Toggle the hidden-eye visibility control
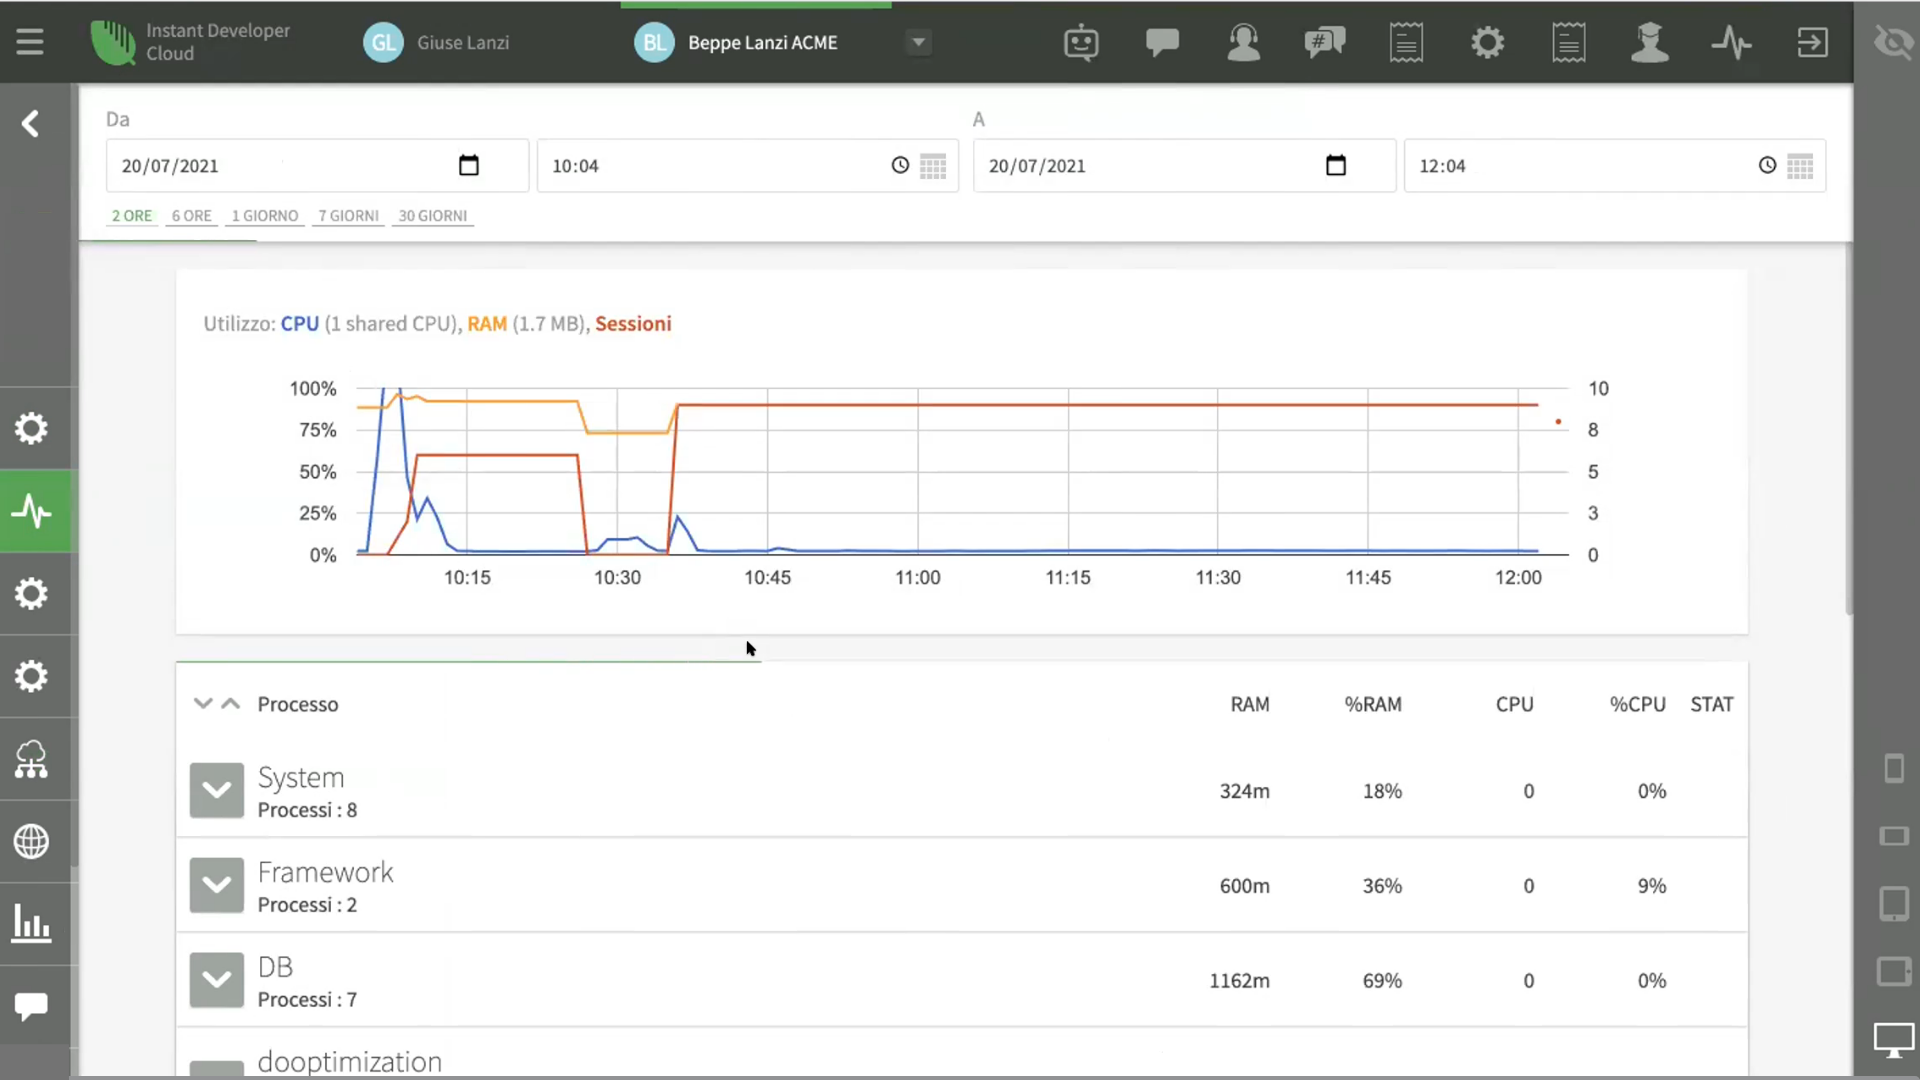The height and width of the screenshot is (1080, 1920). pyautogui.click(x=1893, y=42)
